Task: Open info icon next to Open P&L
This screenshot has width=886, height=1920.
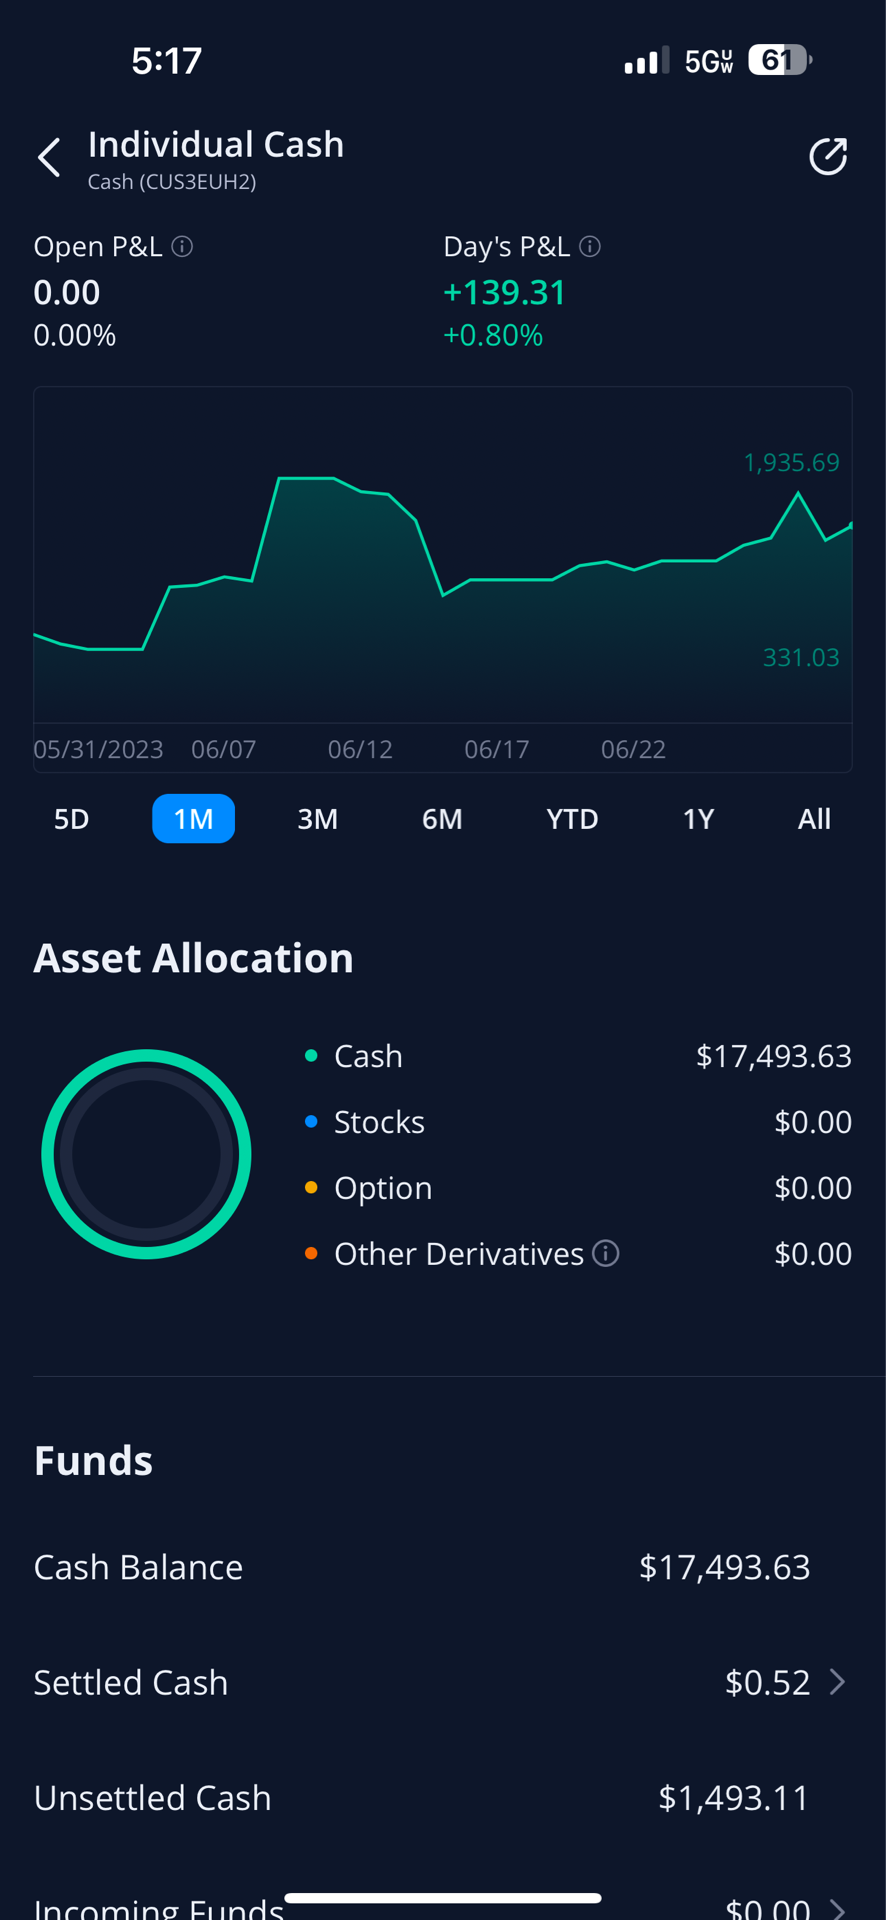Action: click(182, 246)
